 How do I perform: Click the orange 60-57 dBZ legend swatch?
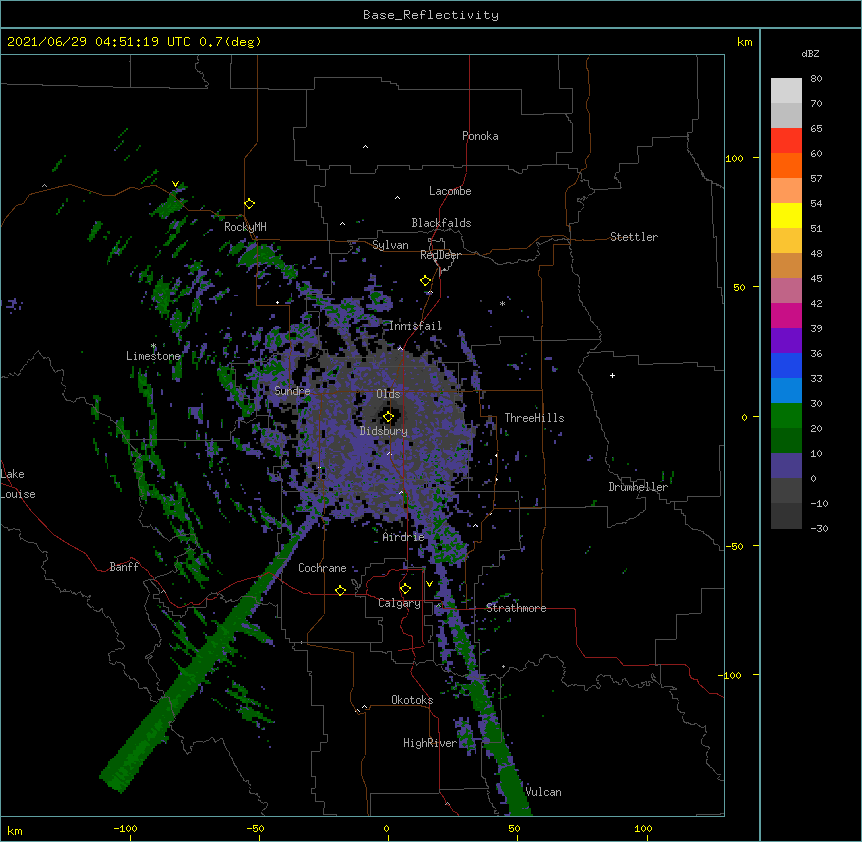coord(786,165)
